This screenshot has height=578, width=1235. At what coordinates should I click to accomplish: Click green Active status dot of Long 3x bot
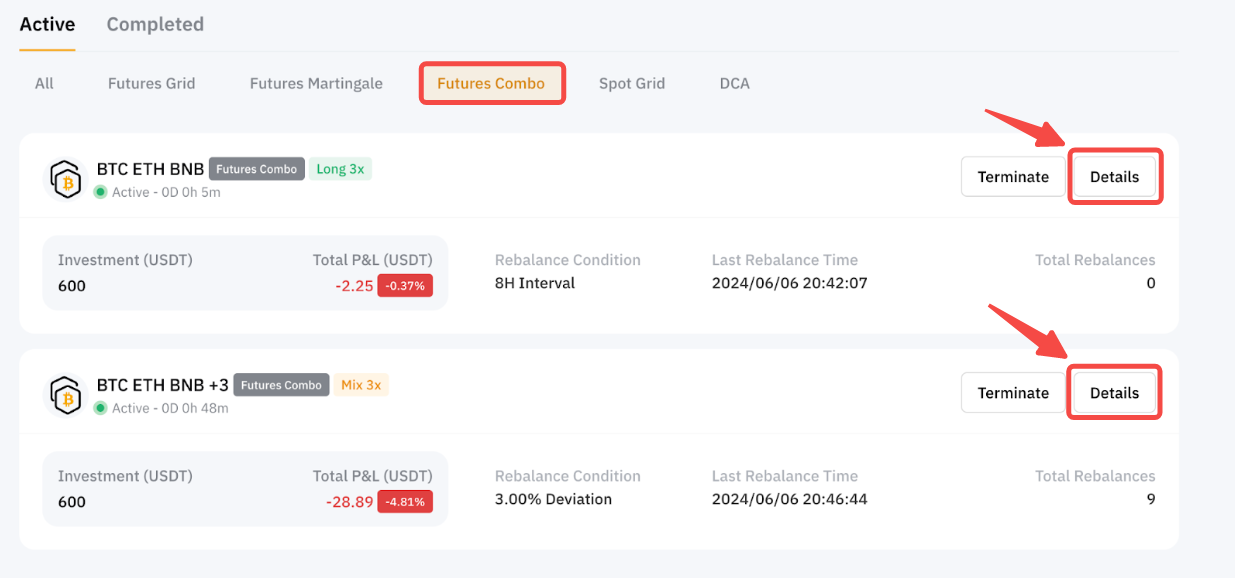pyautogui.click(x=100, y=192)
